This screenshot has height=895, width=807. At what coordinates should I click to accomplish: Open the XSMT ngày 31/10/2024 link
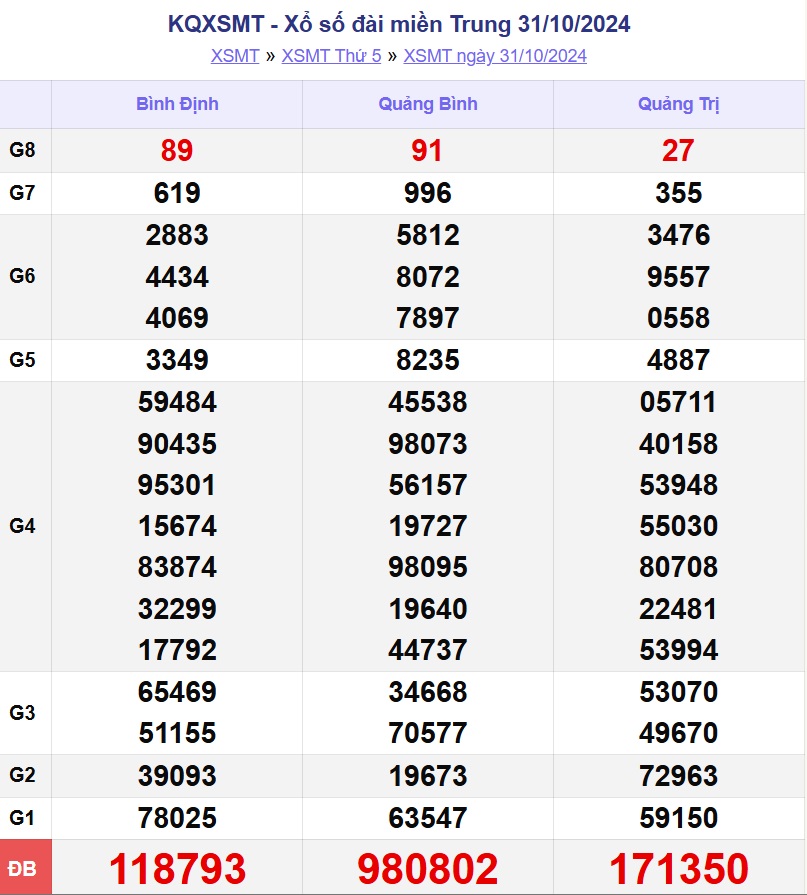495,56
